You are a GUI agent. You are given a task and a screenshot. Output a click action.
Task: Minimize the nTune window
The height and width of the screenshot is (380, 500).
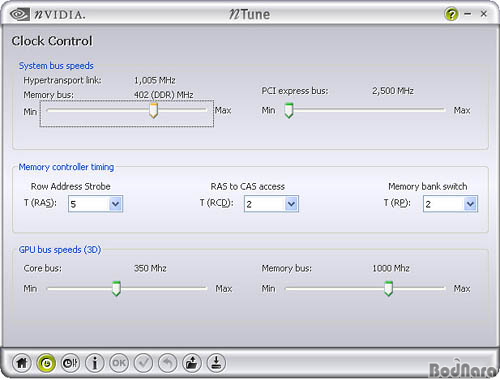click(x=468, y=14)
